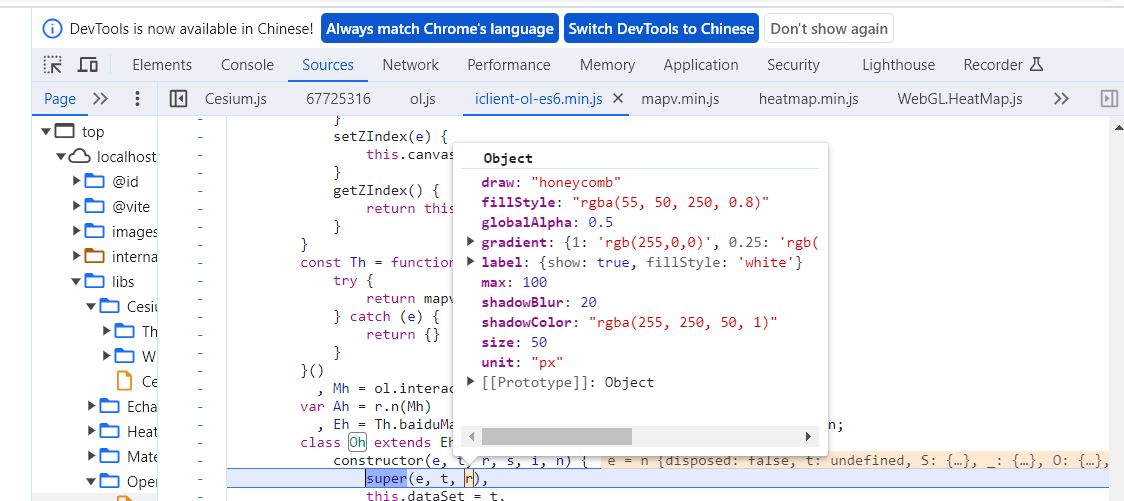Click the Heat folder icon

[x=110, y=431]
